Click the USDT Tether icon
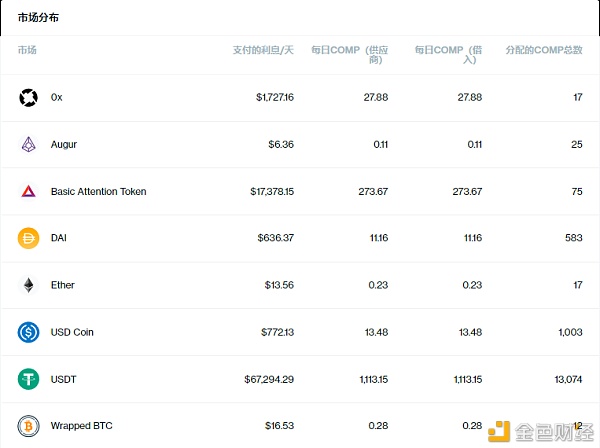 coord(28,379)
